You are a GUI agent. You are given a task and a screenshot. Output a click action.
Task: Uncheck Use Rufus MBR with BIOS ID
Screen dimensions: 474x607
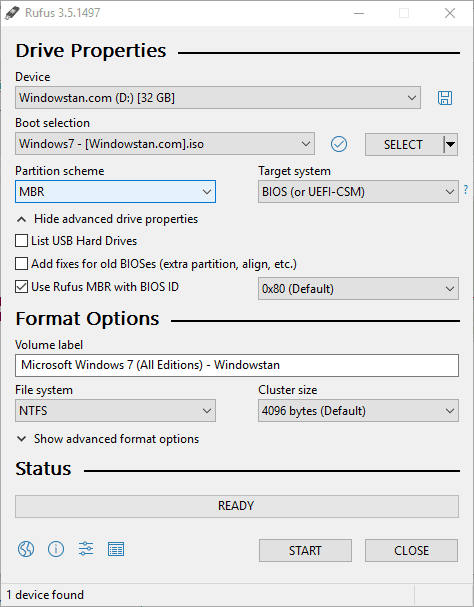[x=21, y=287]
